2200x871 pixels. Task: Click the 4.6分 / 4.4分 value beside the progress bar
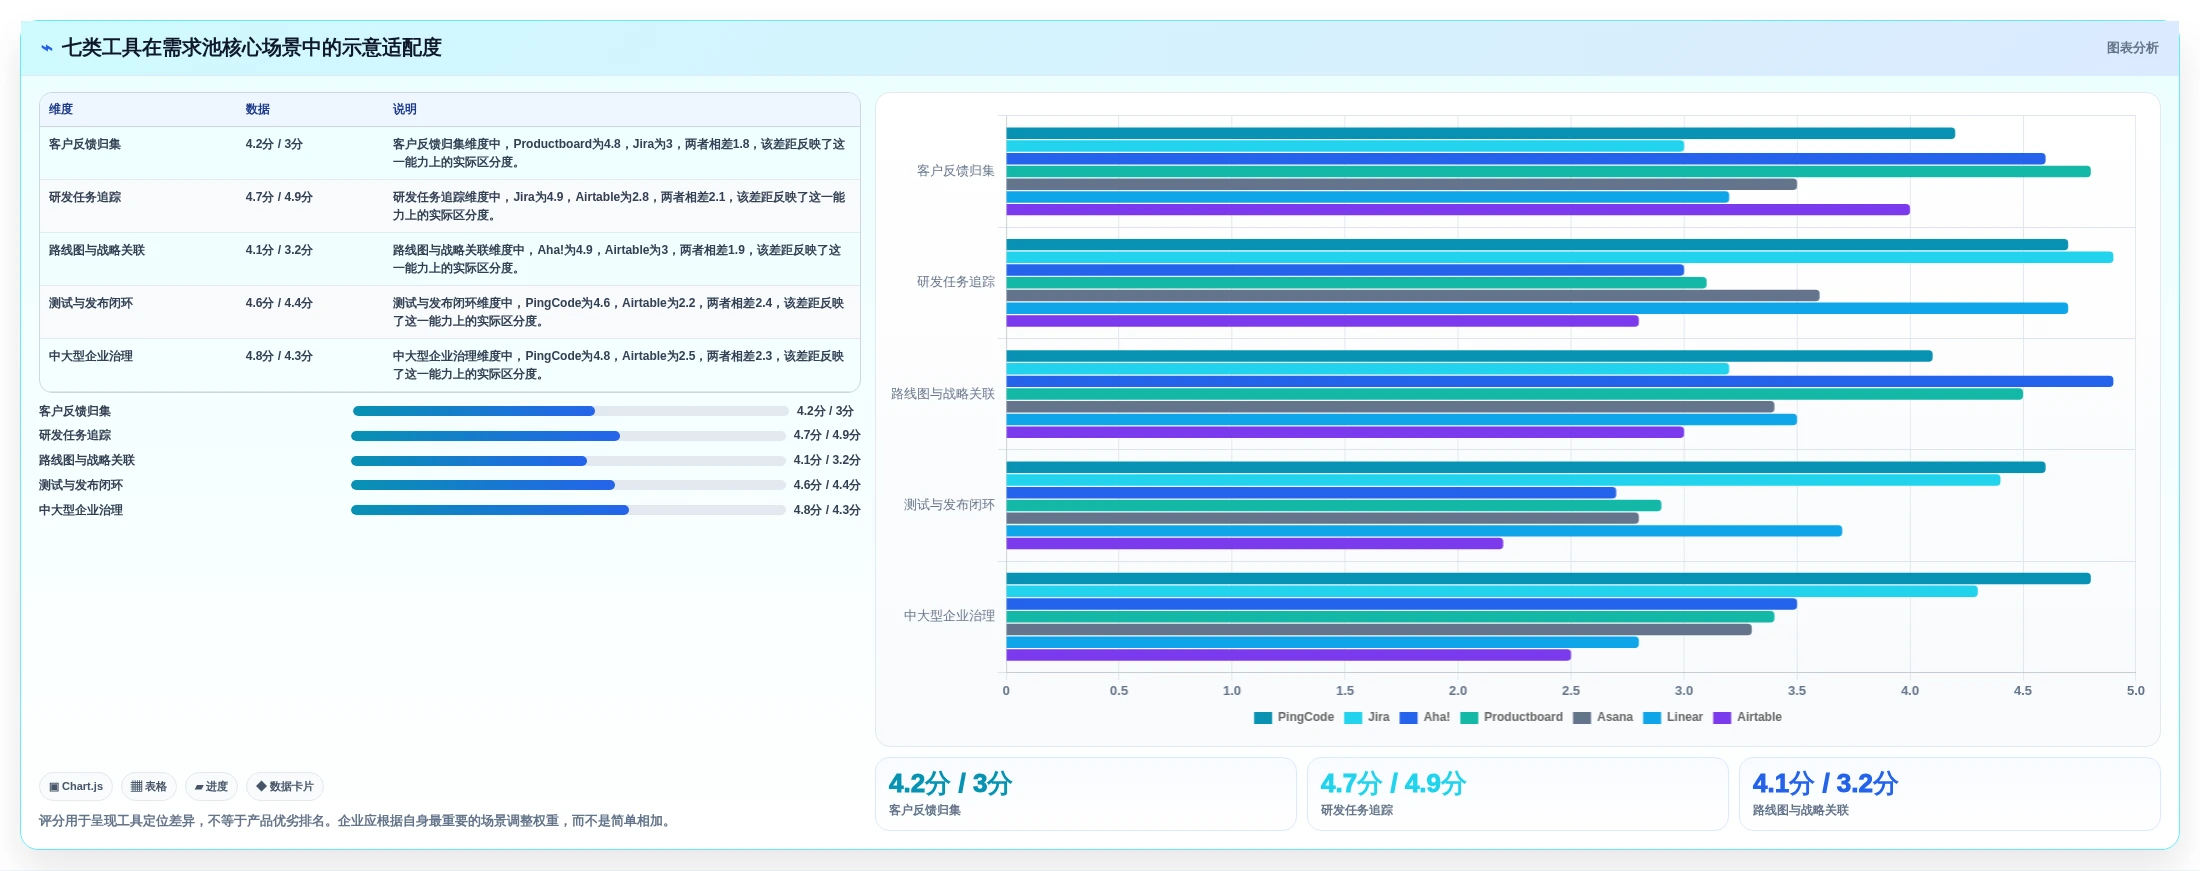[827, 485]
